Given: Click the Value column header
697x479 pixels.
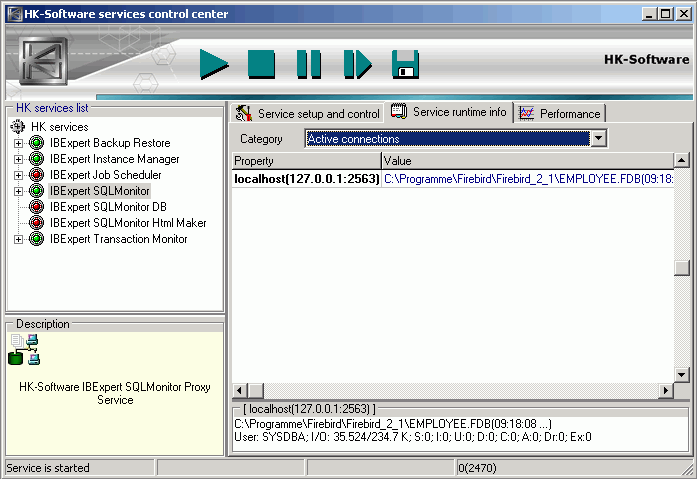Looking at the screenshot, I should (x=528, y=161).
